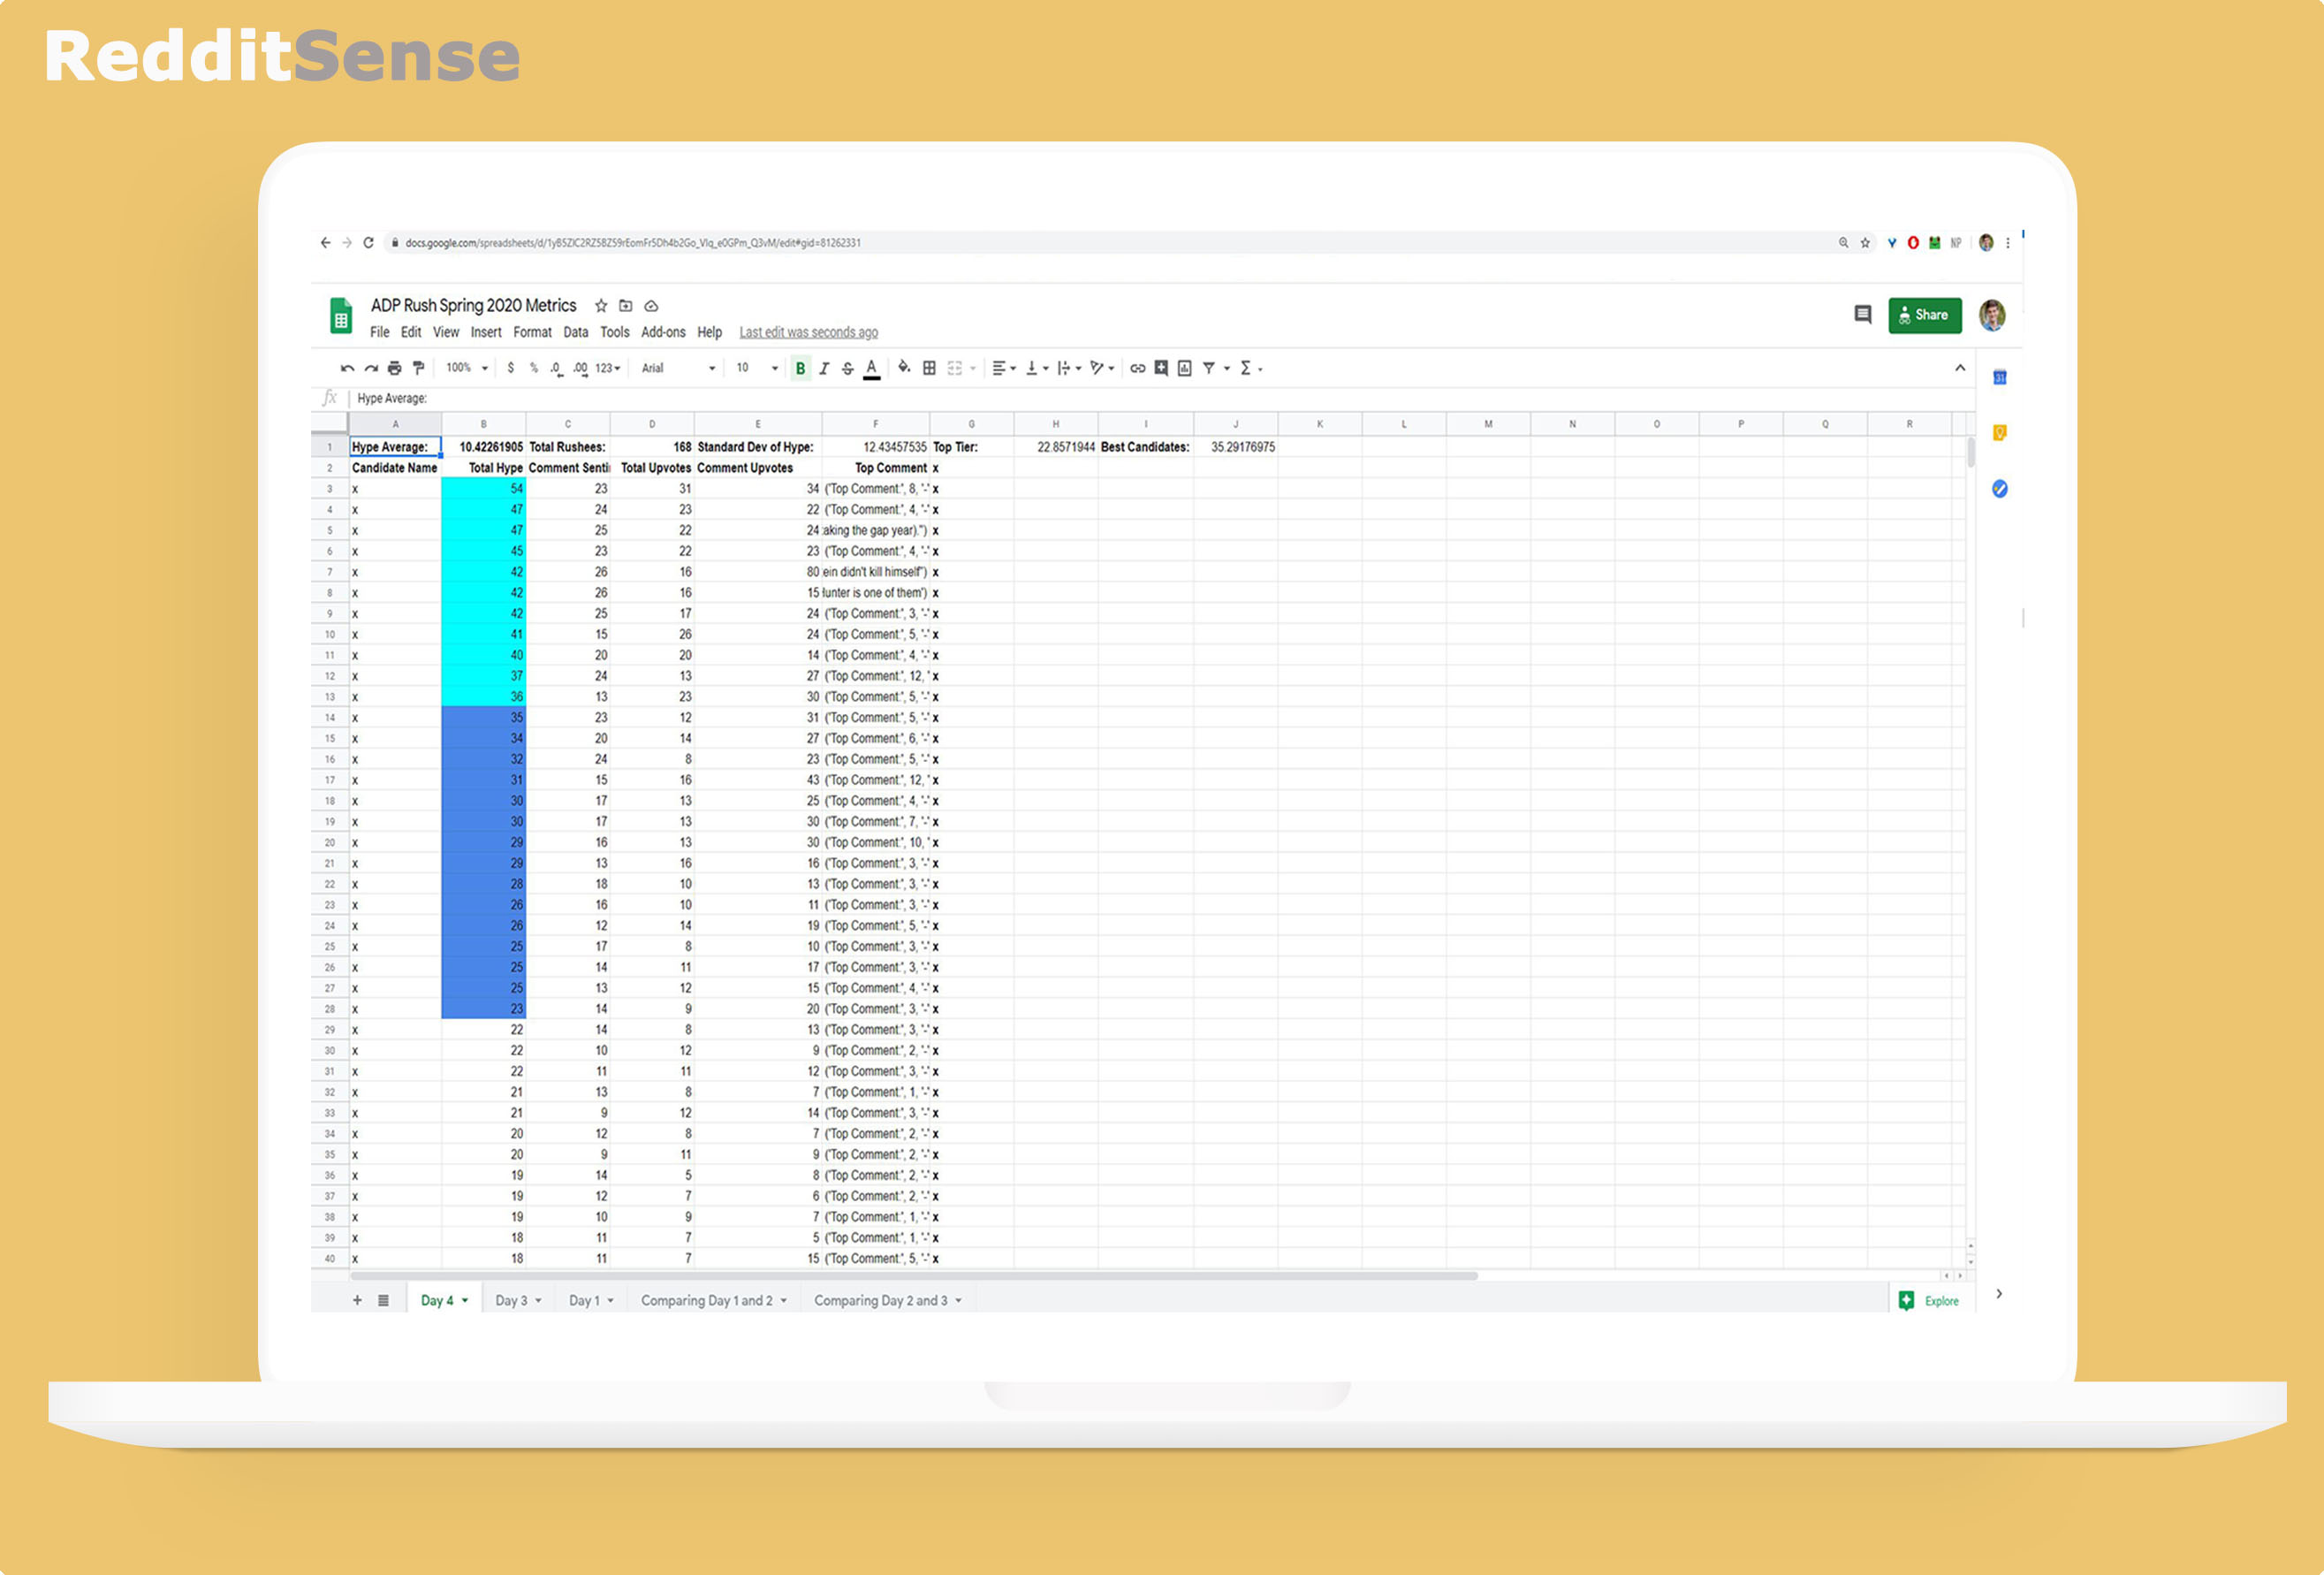Open the Google Sheets home icon

pos(341,316)
